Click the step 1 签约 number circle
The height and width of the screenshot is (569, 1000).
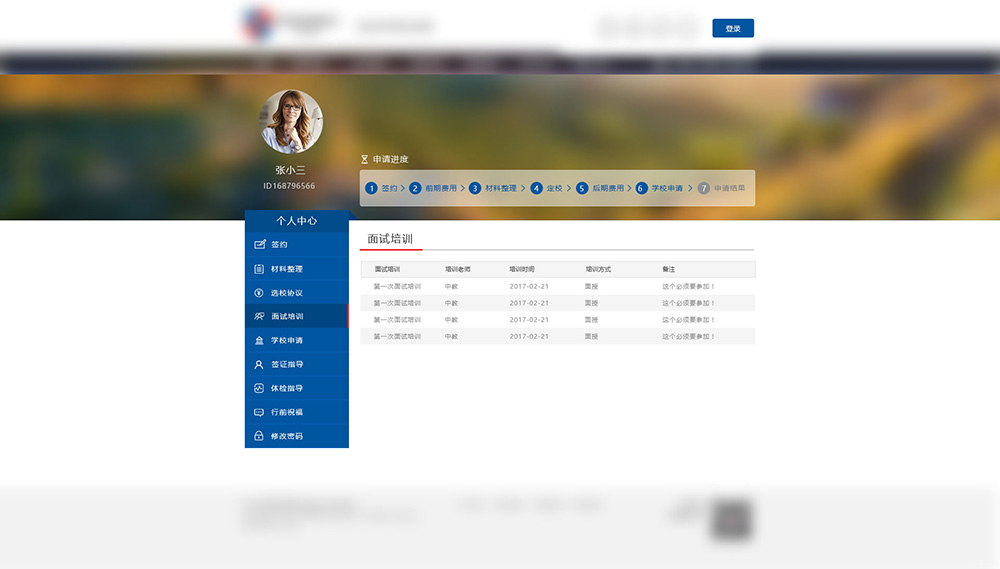[x=371, y=188]
